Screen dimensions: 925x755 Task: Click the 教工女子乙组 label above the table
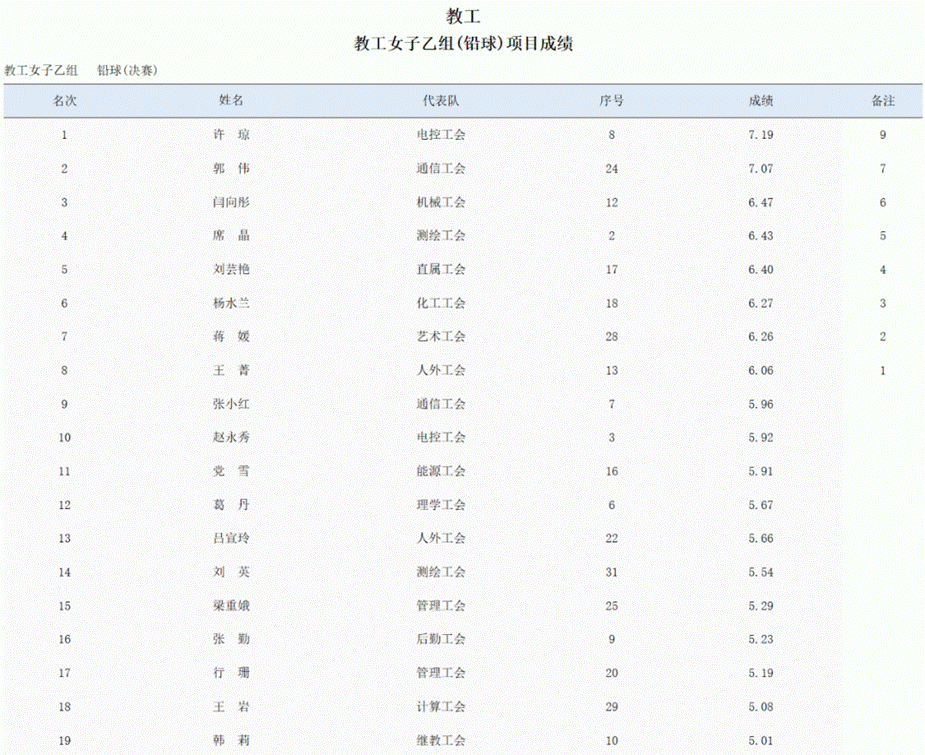pos(41,70)
